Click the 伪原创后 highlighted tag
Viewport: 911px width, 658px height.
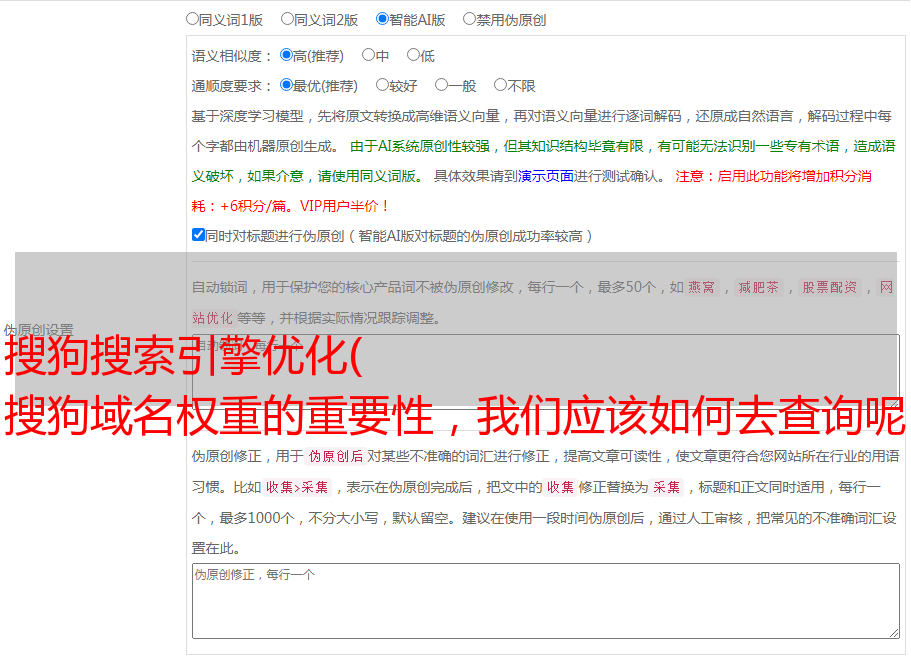[x=336, y=456]
